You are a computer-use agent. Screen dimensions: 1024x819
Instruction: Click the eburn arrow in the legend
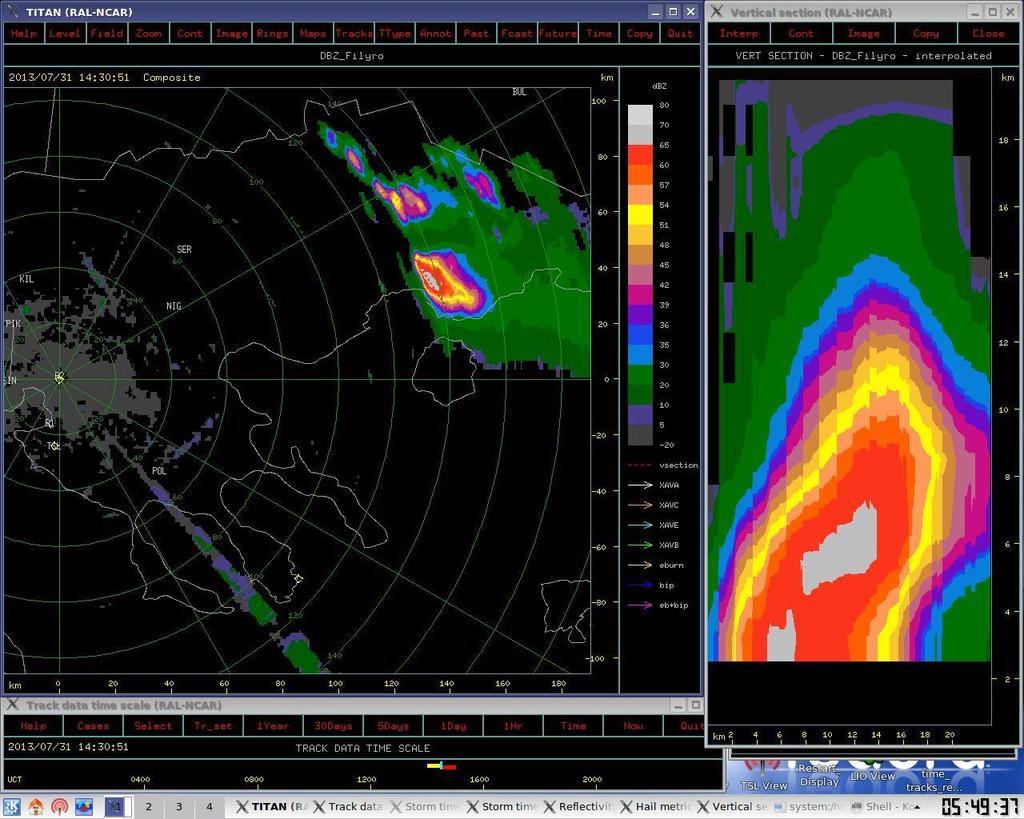click(640, 565)
